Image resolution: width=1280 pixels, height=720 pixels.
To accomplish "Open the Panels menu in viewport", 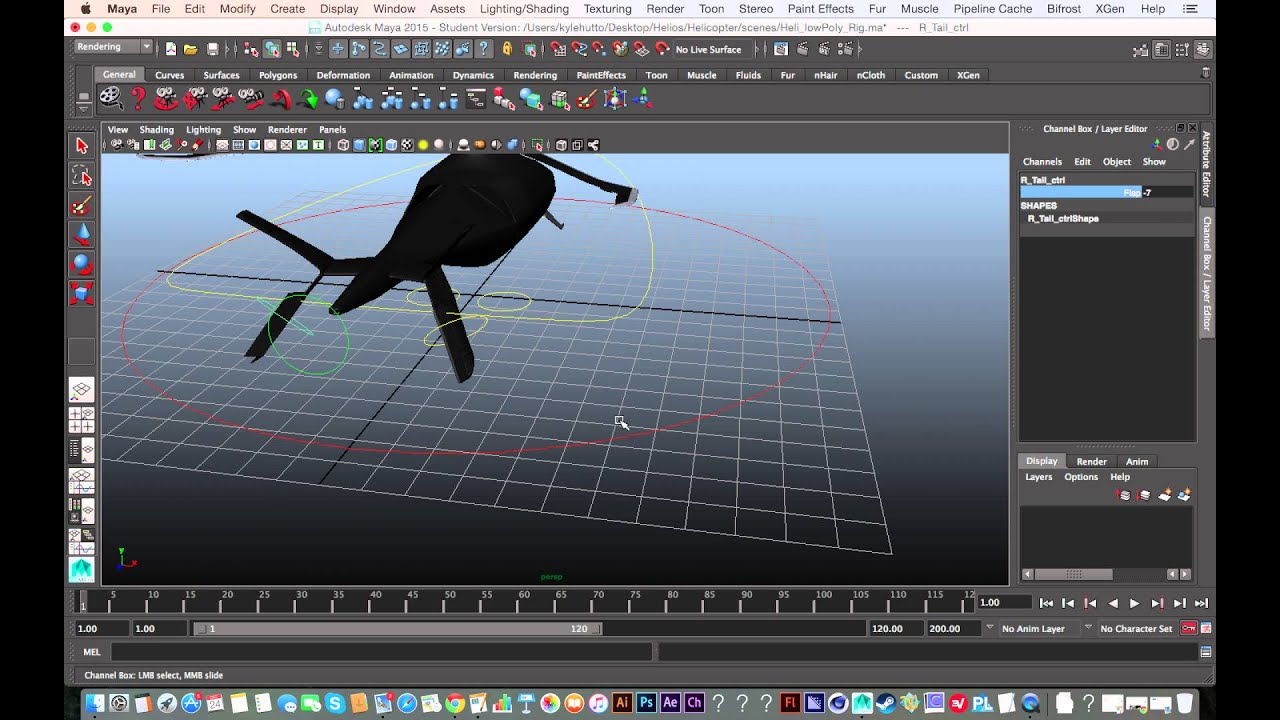I will (332, 129).
